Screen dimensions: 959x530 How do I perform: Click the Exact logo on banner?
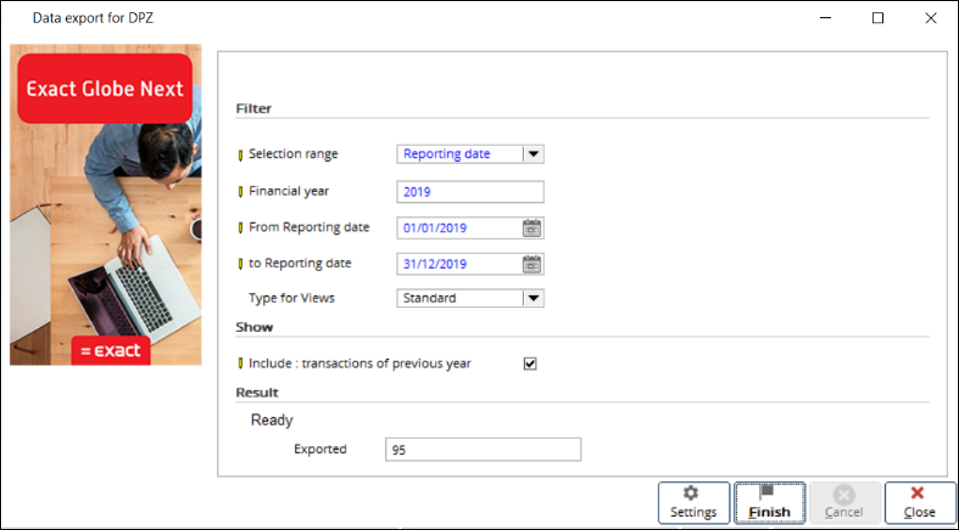coord(111,351)
